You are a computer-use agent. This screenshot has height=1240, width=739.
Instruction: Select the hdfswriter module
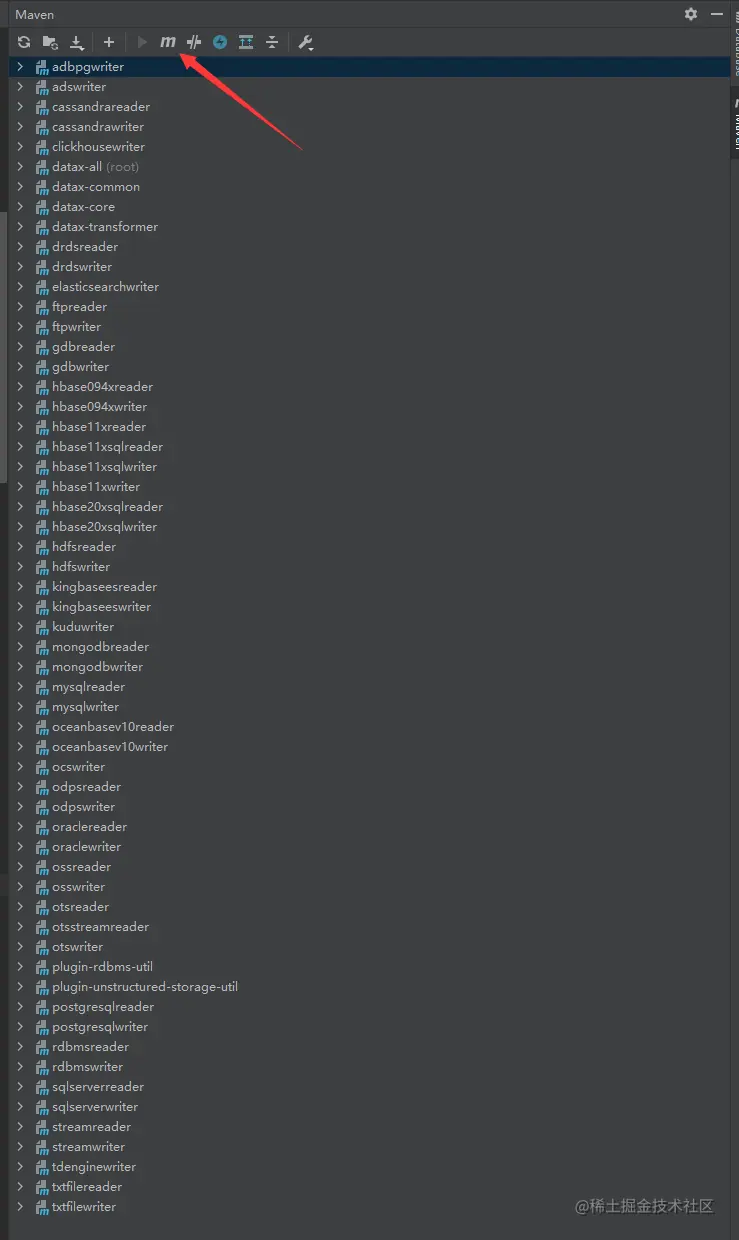tap(81, 567)
